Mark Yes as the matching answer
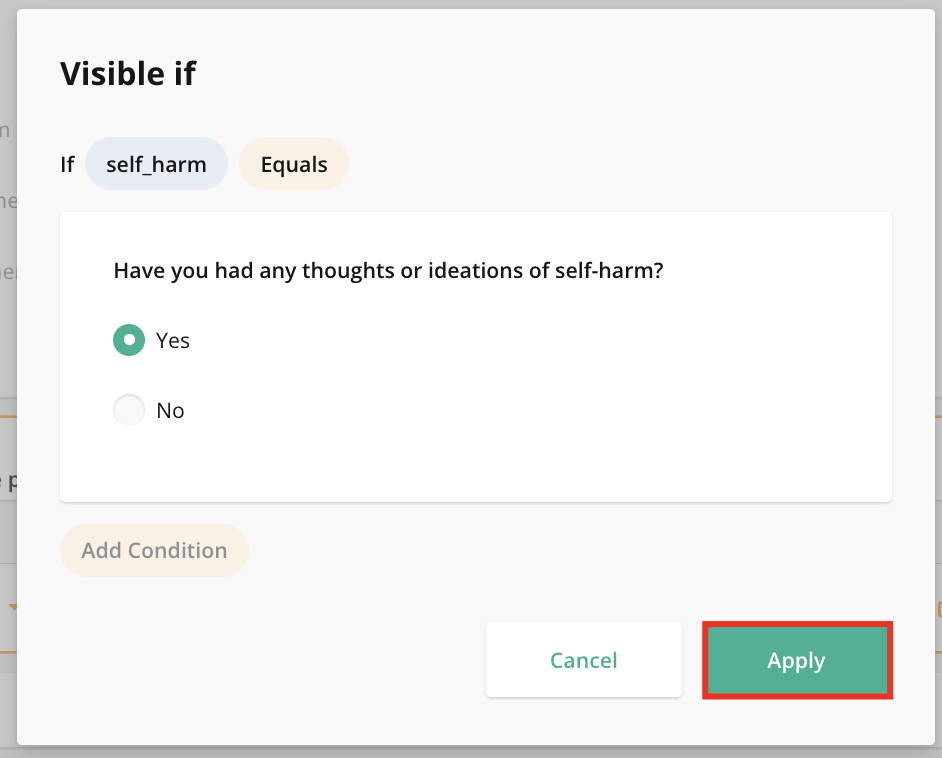Image resolution: width=942 pixels, height=758 pixels. 128,340
